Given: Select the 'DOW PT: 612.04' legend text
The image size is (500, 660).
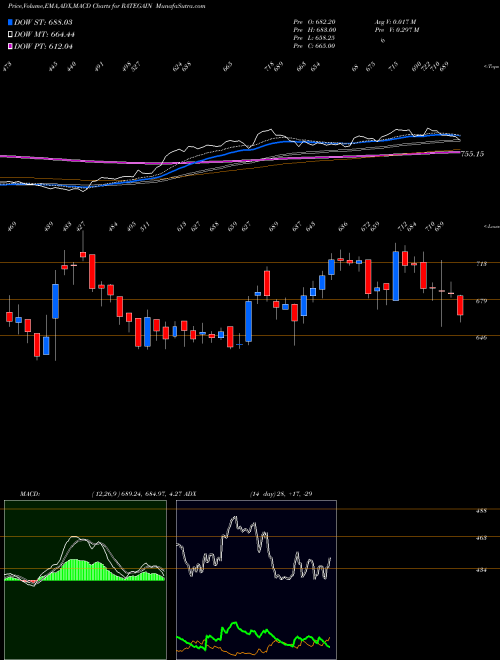Looking at the screenshot, I should coord(44,46).
